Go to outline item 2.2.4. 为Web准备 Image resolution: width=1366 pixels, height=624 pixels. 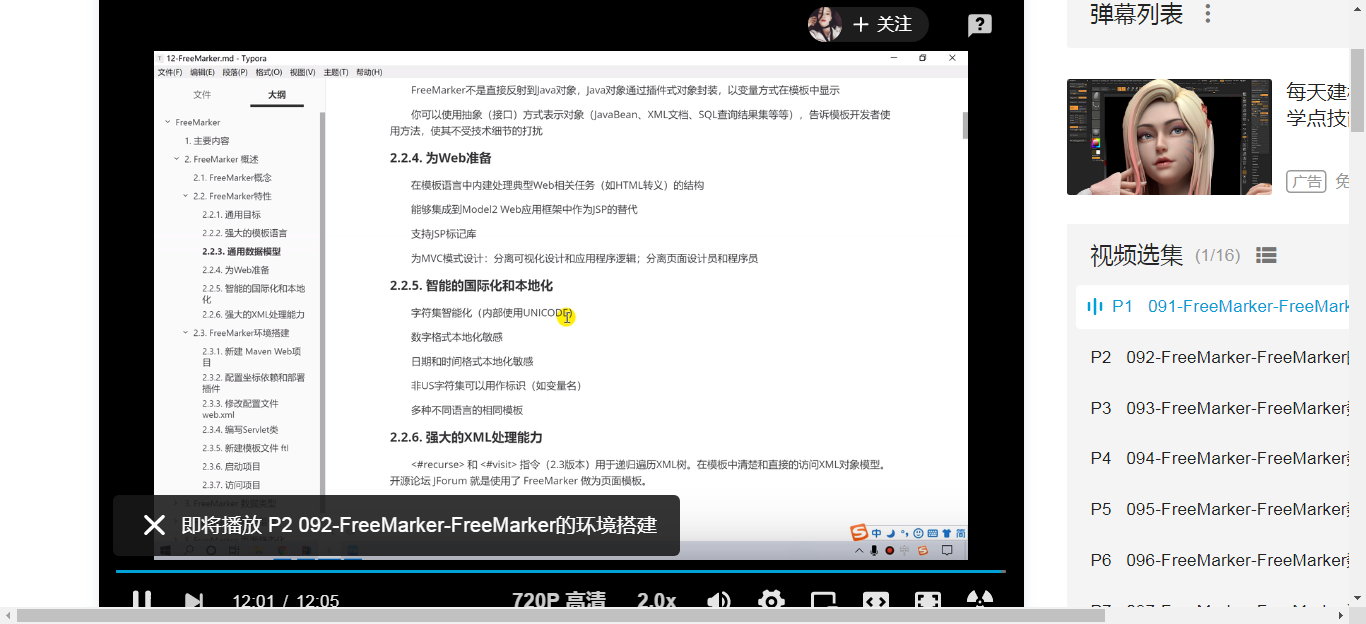click(x=236, y=270)
